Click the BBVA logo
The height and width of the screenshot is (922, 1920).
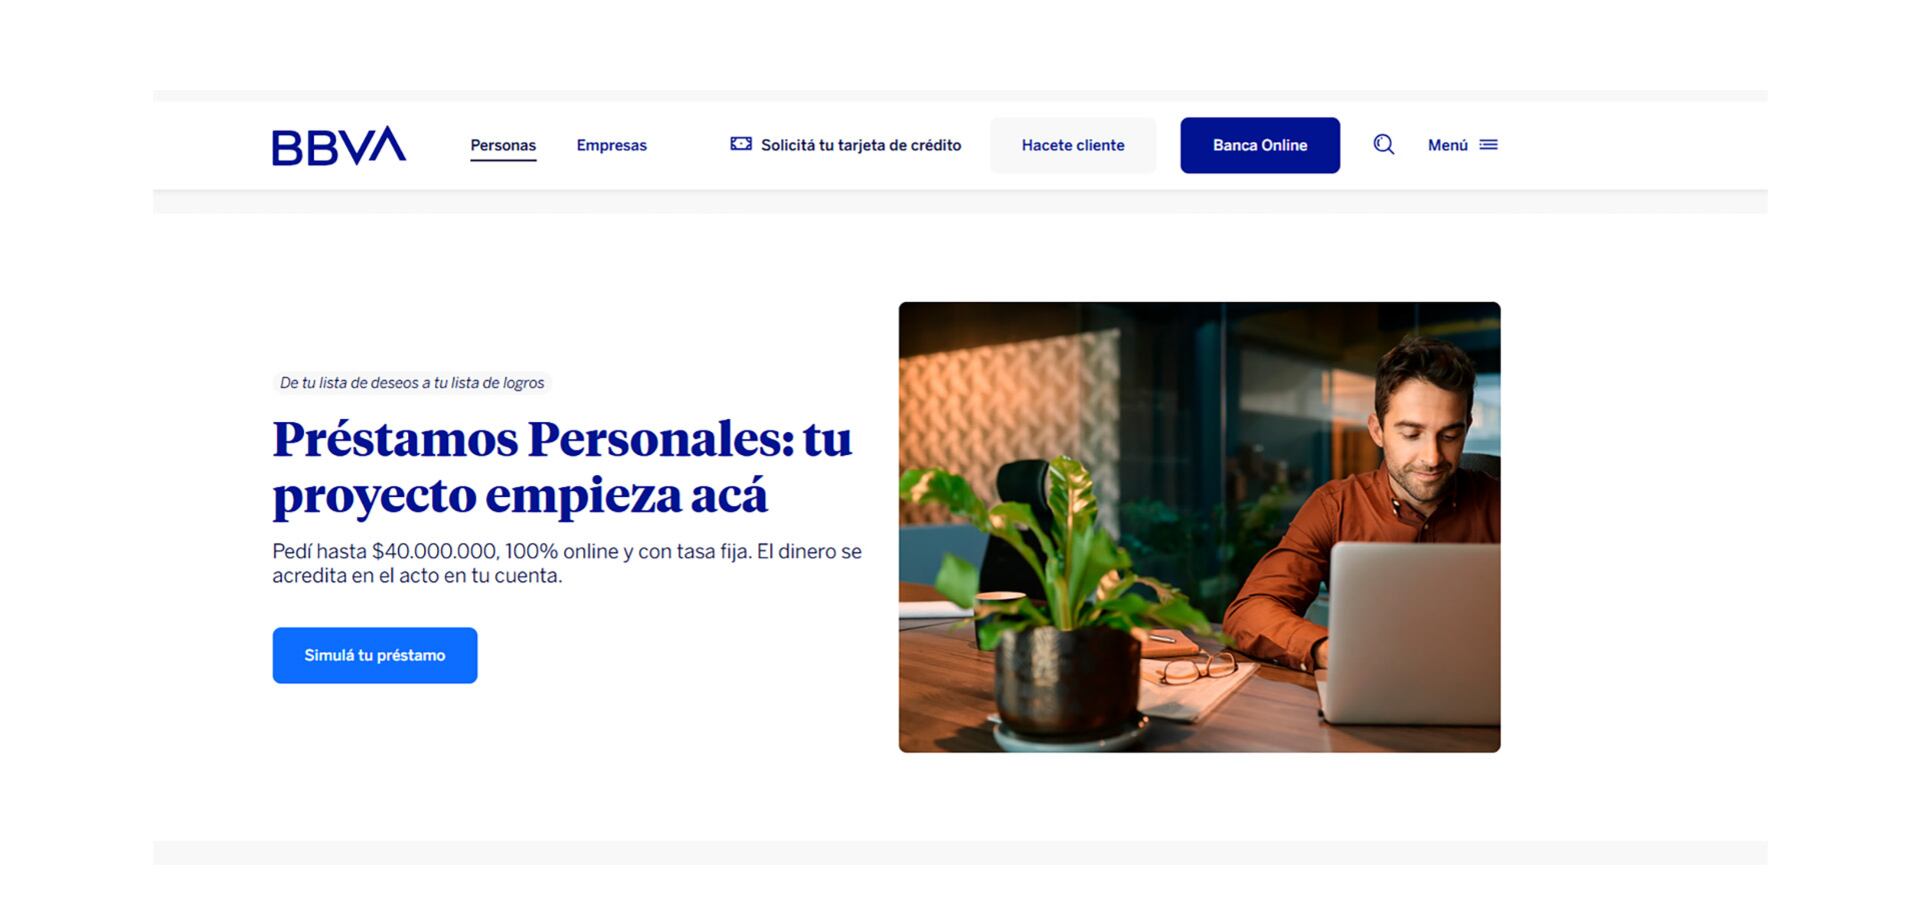[339, 146]
